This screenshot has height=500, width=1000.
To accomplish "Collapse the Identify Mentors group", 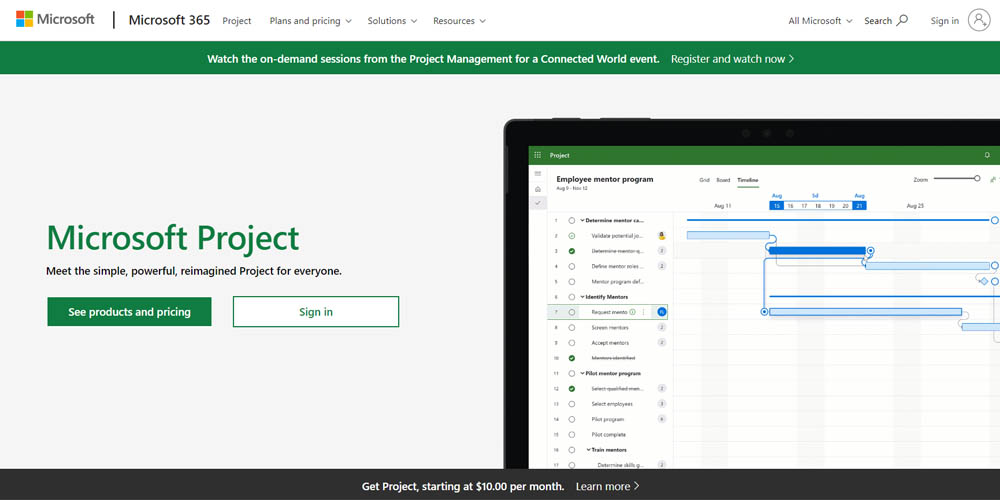I will [582, 297].
